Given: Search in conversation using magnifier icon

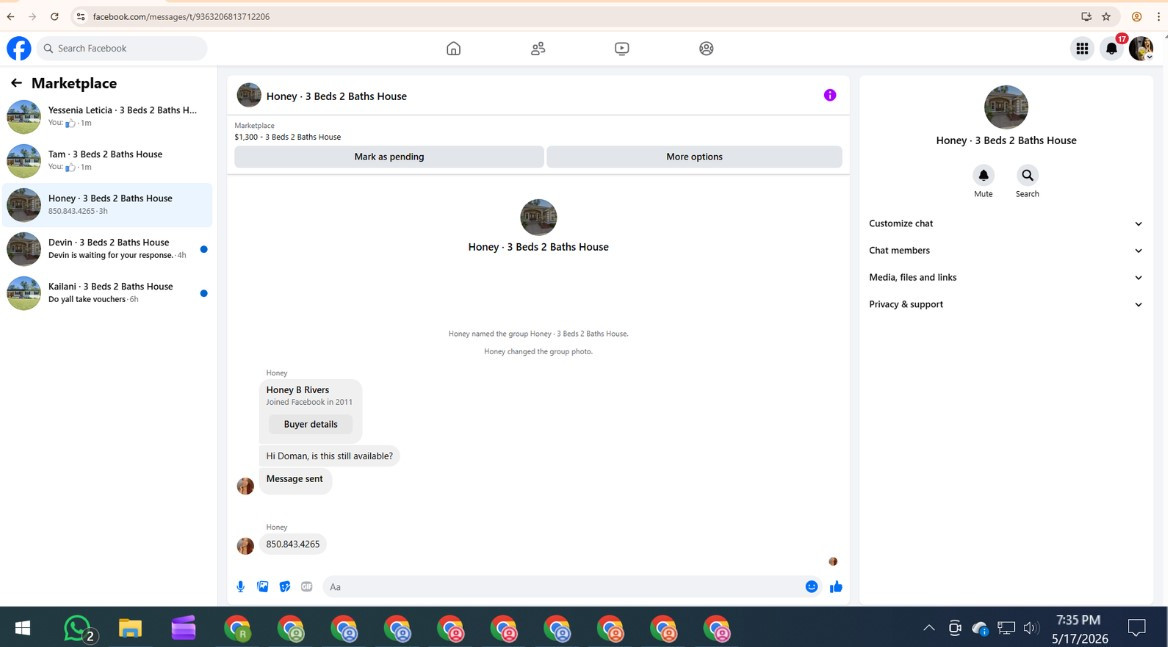Looking at the screenshot, I should 1027,175.
